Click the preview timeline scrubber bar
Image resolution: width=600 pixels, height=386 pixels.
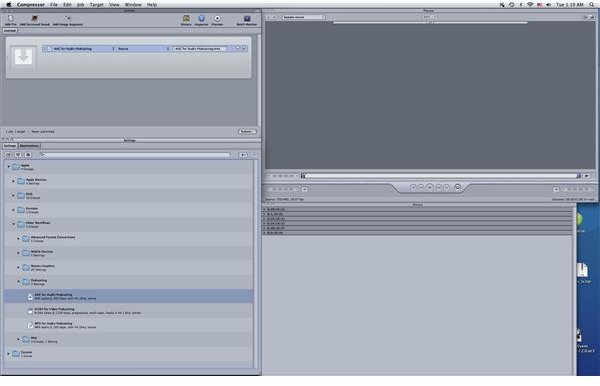click(x=441, y=176)
